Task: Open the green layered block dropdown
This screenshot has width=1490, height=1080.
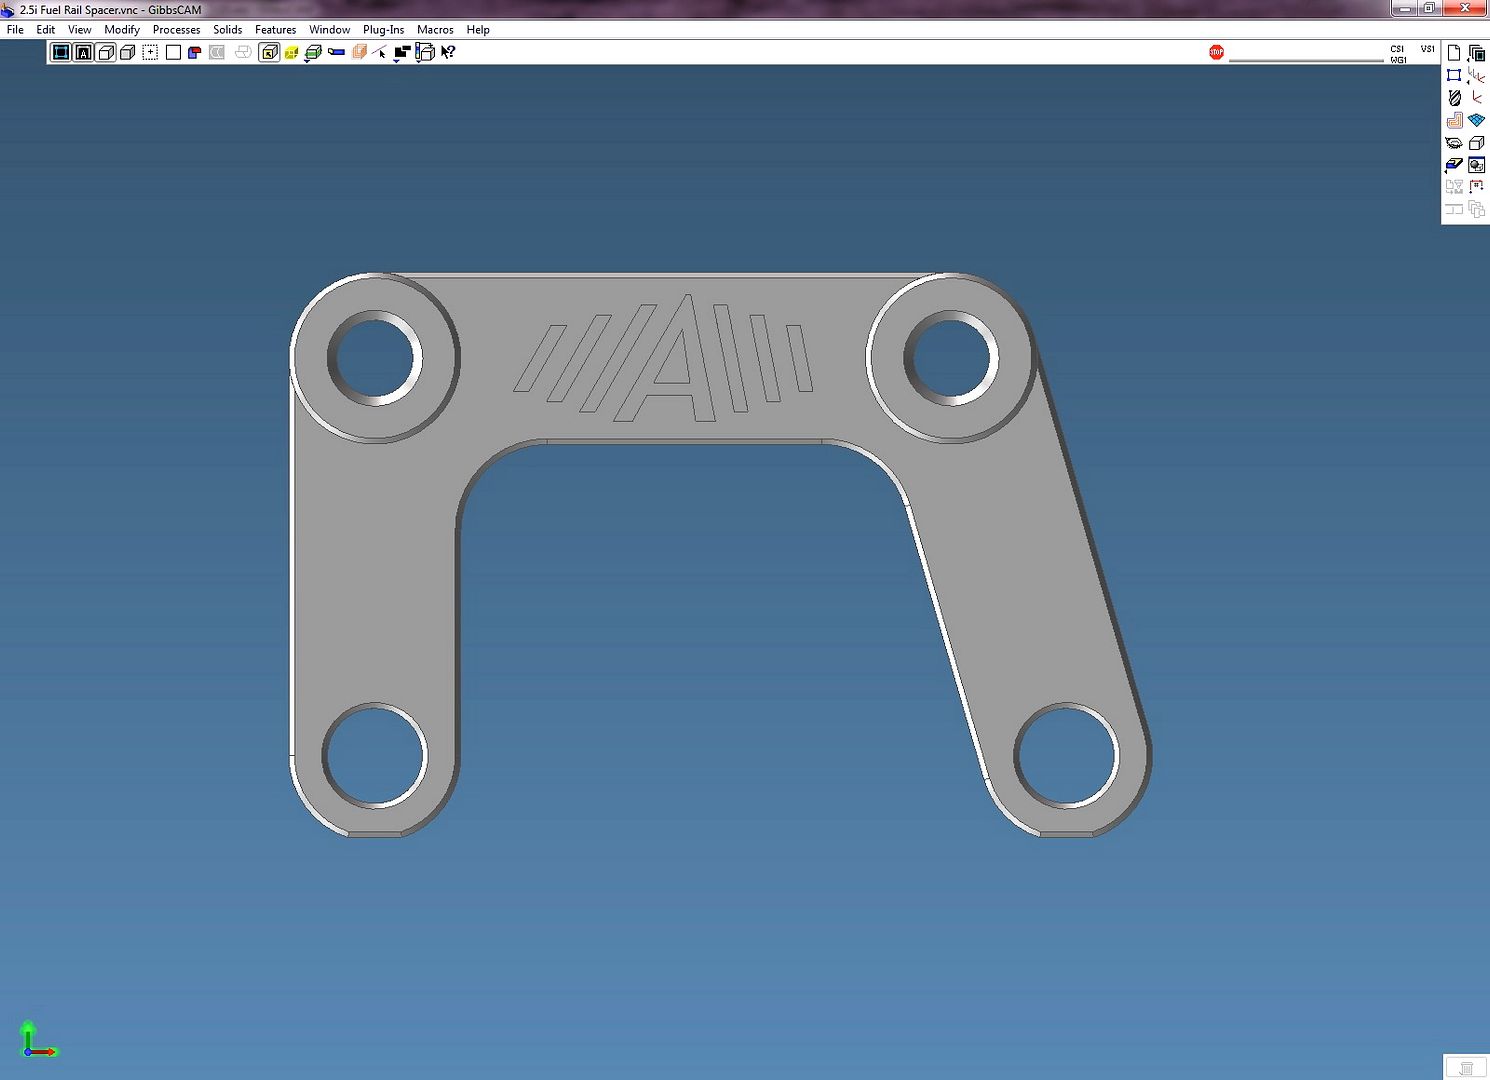Action: pos(313,53)
